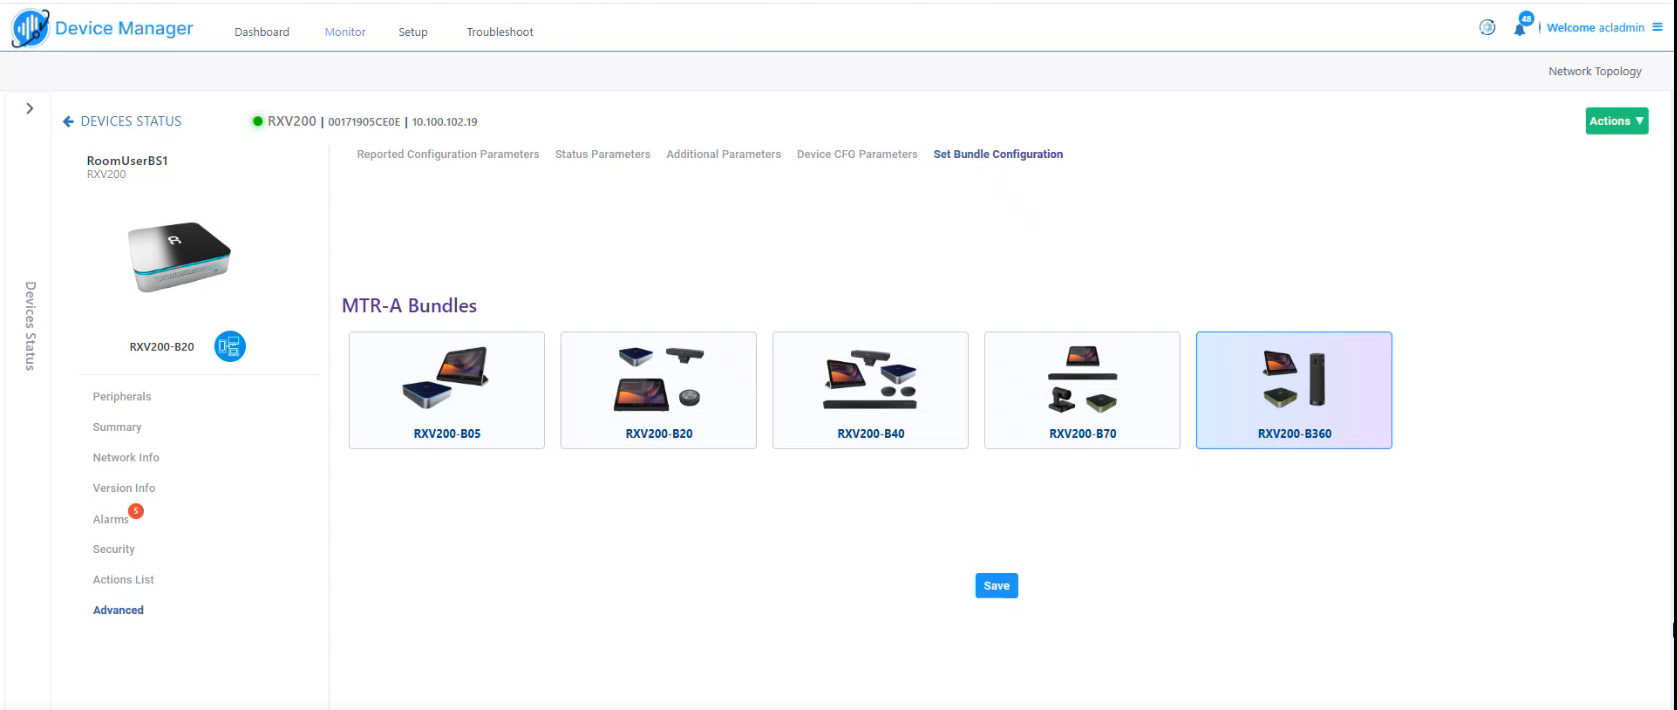Screen dimensions: 1677x710
Task: Open the Alarms section
Action: point(110,519)
